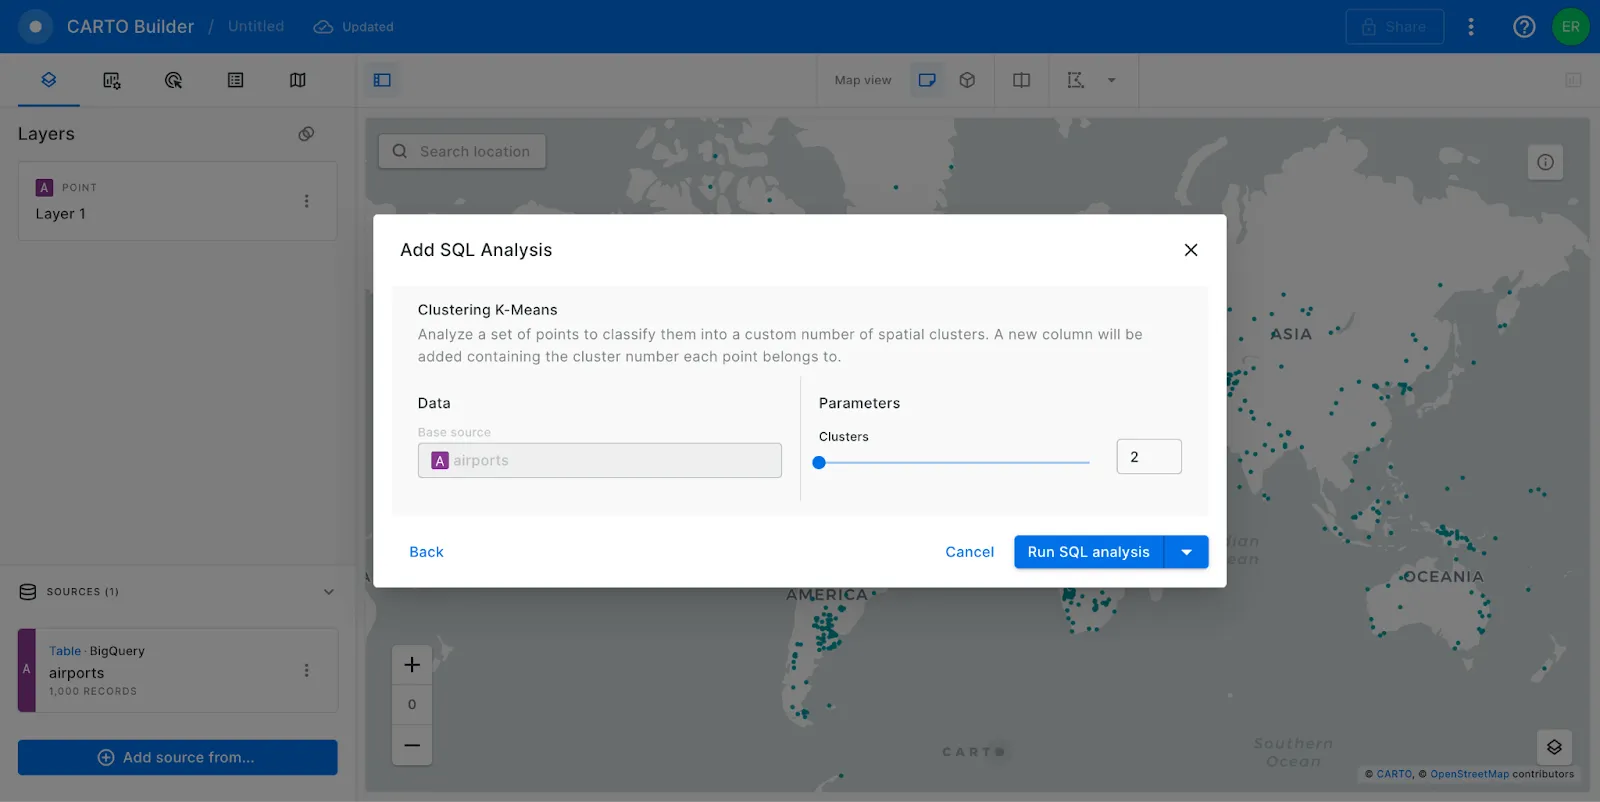Image resolution: width=1600 pixels, height=802 pixels.
Task: Collapse the Sources section
Action: coord(329,592)
